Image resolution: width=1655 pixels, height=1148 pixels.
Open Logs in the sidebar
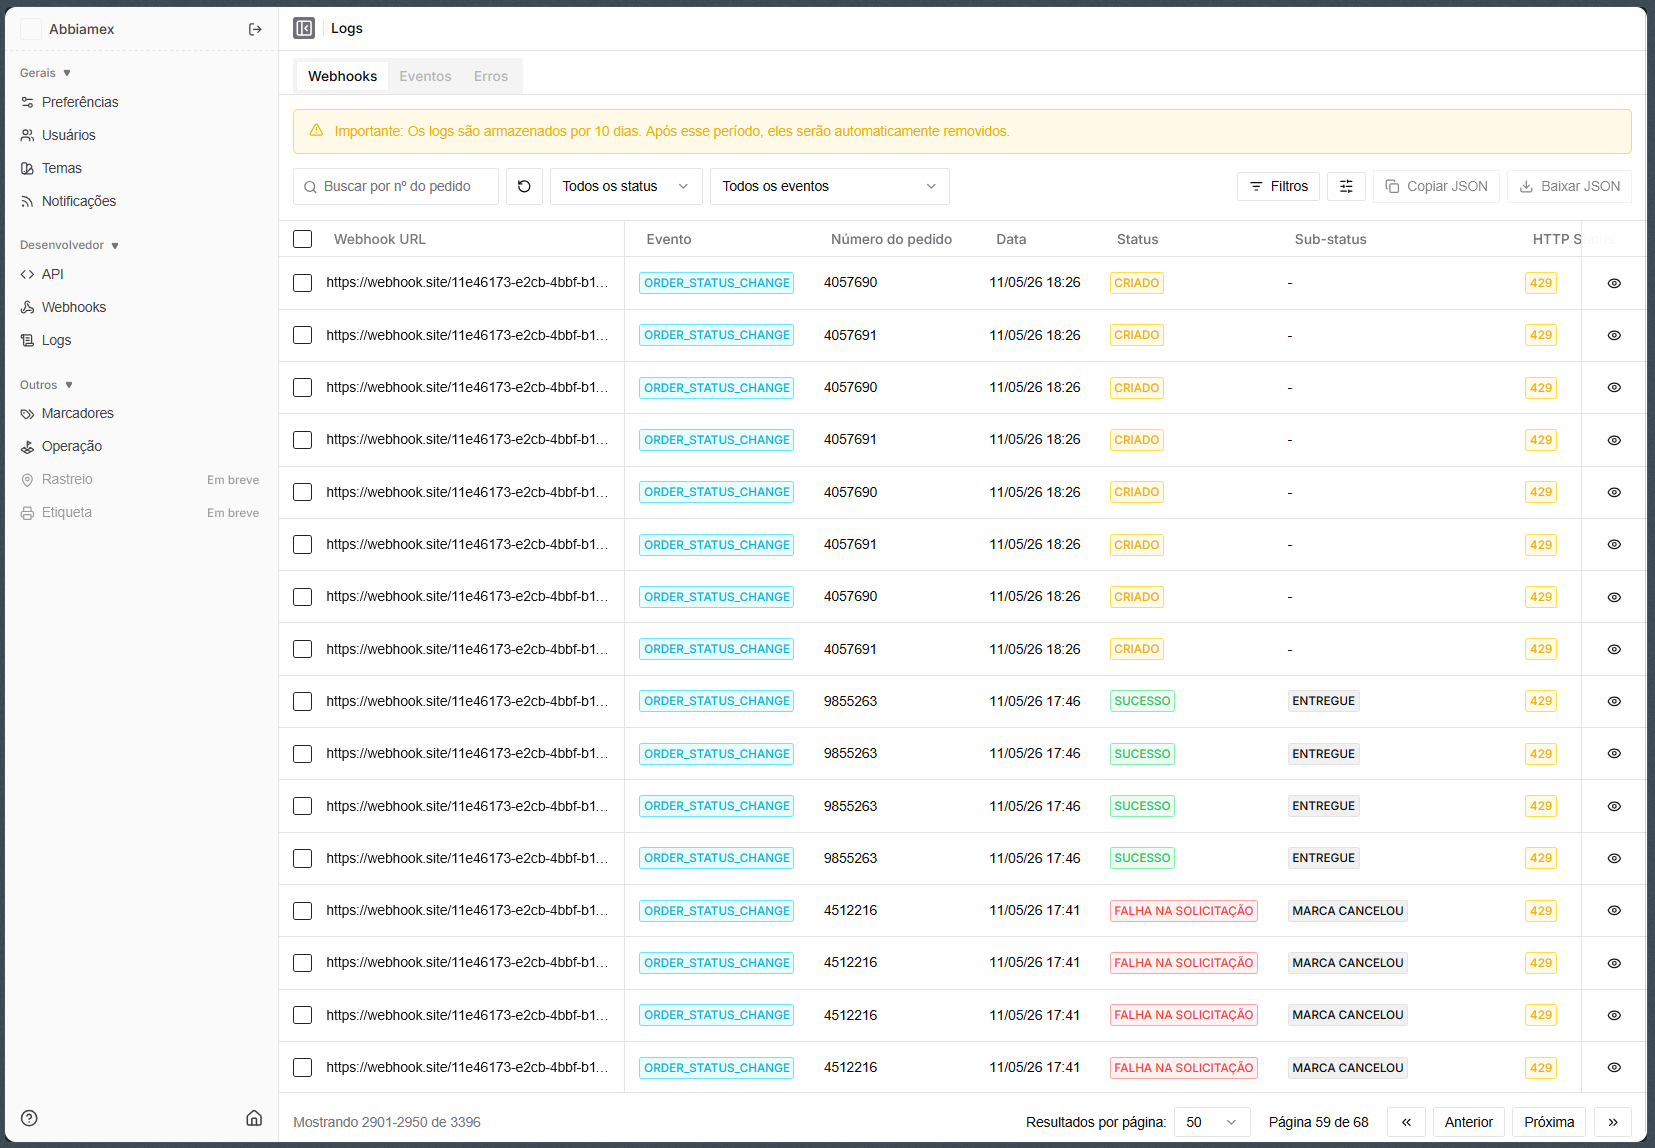coord(56,340)
